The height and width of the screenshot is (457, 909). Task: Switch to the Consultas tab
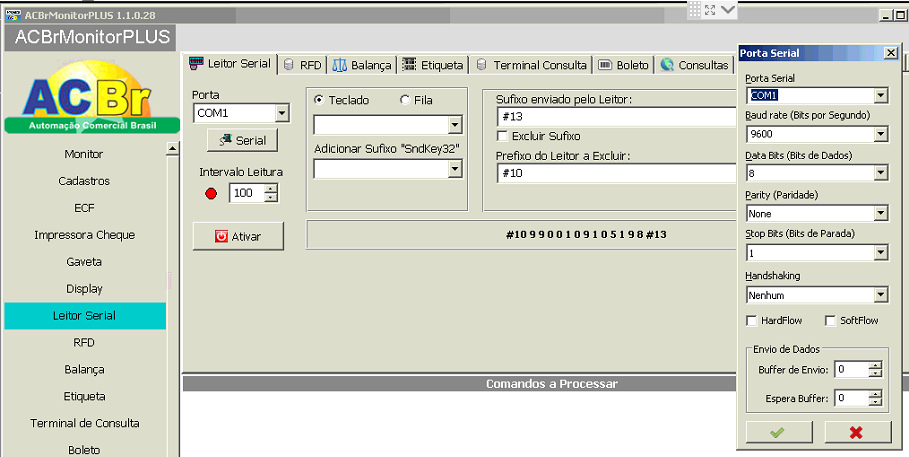click(x=695, y=65)
